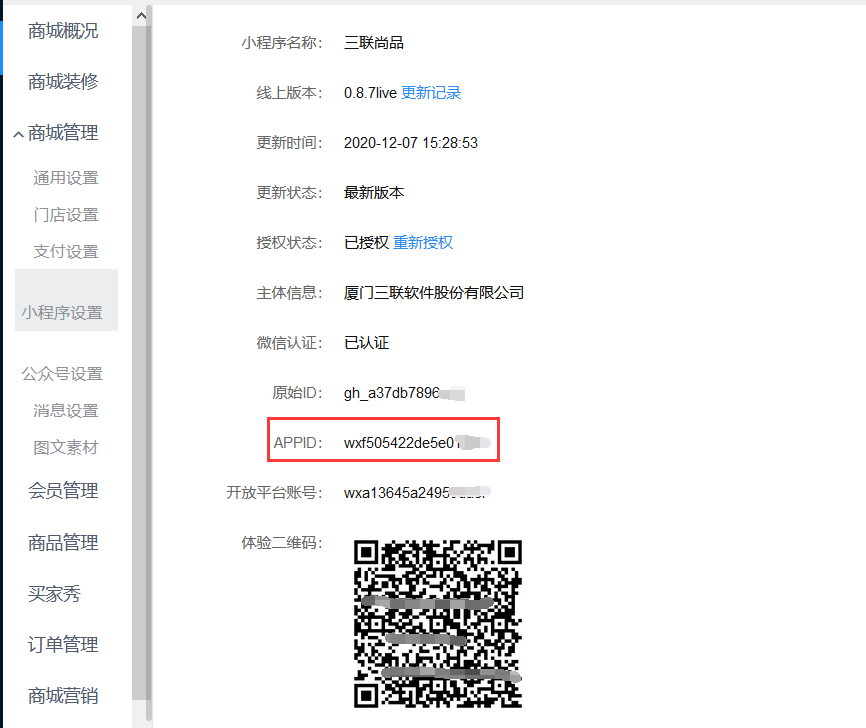Click the 主体信息 label
Screen dimensions: 866x728
(x=289, y=293)
